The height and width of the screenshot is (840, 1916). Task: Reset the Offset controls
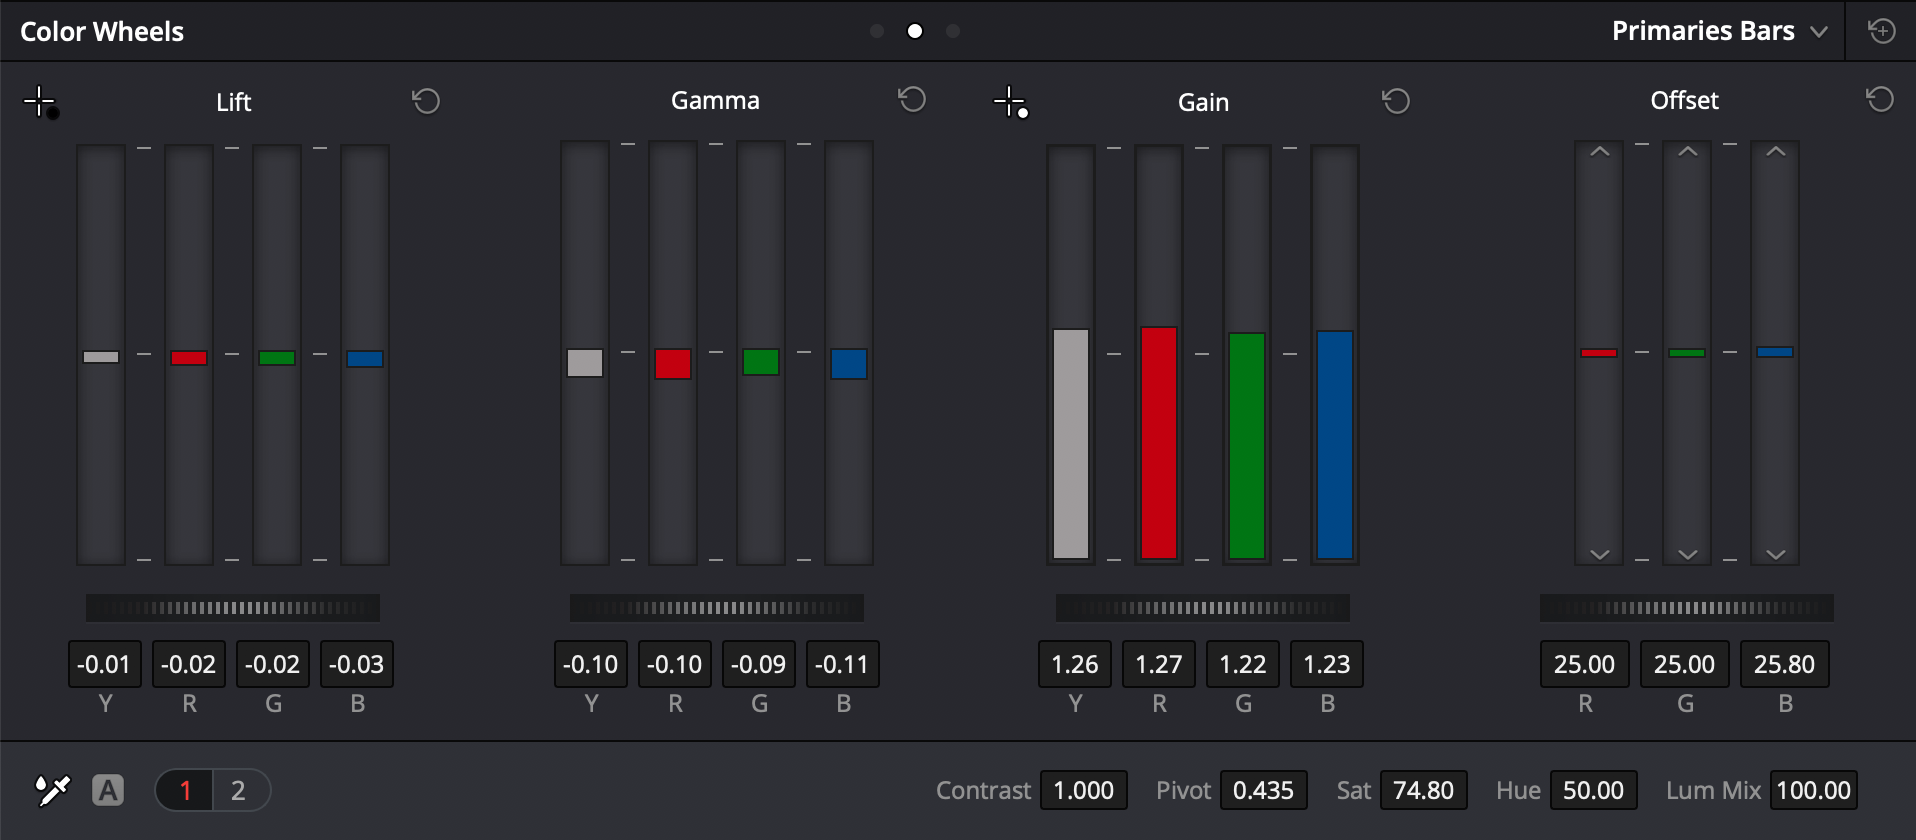coord(1880,99)
